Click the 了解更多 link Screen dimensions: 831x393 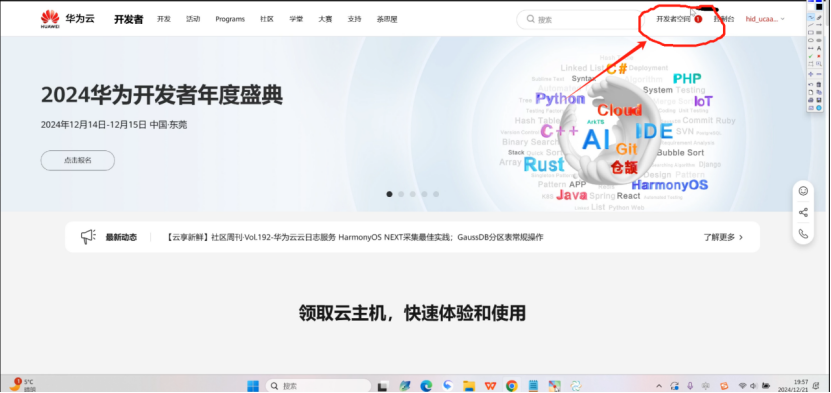tap(723, 237)
